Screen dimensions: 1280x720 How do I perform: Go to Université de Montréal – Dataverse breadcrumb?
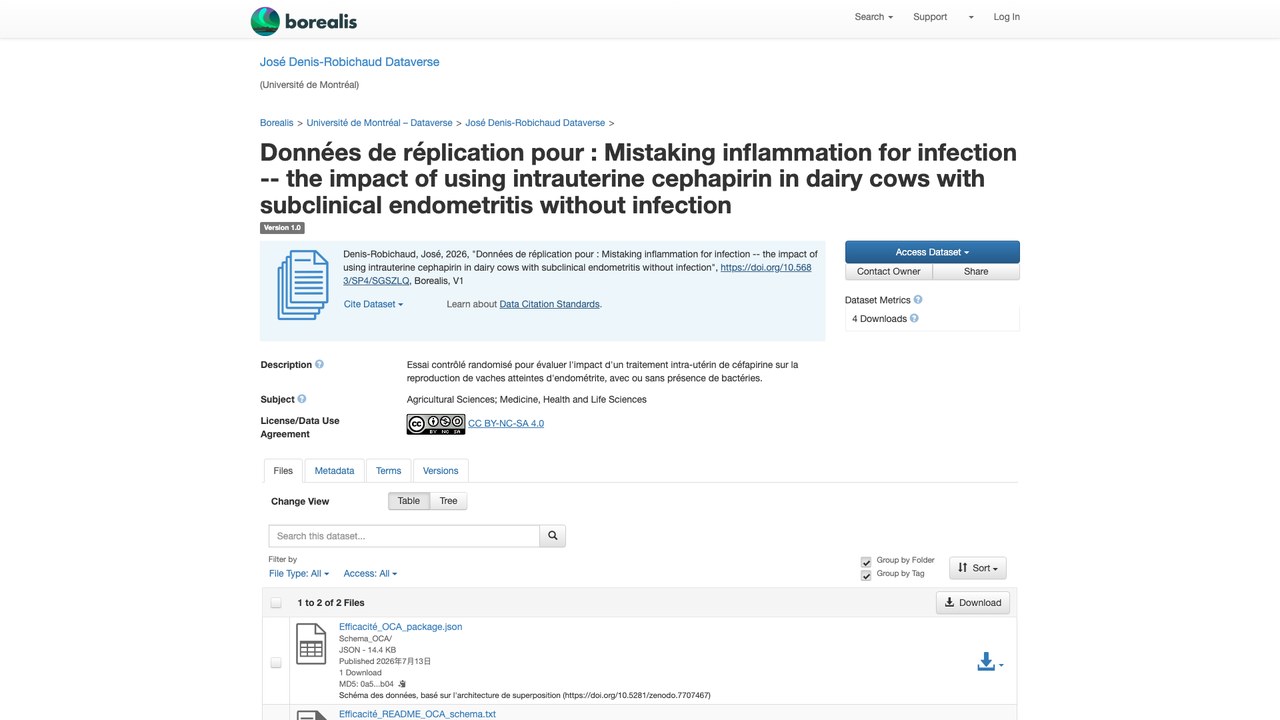coord(380,123)
